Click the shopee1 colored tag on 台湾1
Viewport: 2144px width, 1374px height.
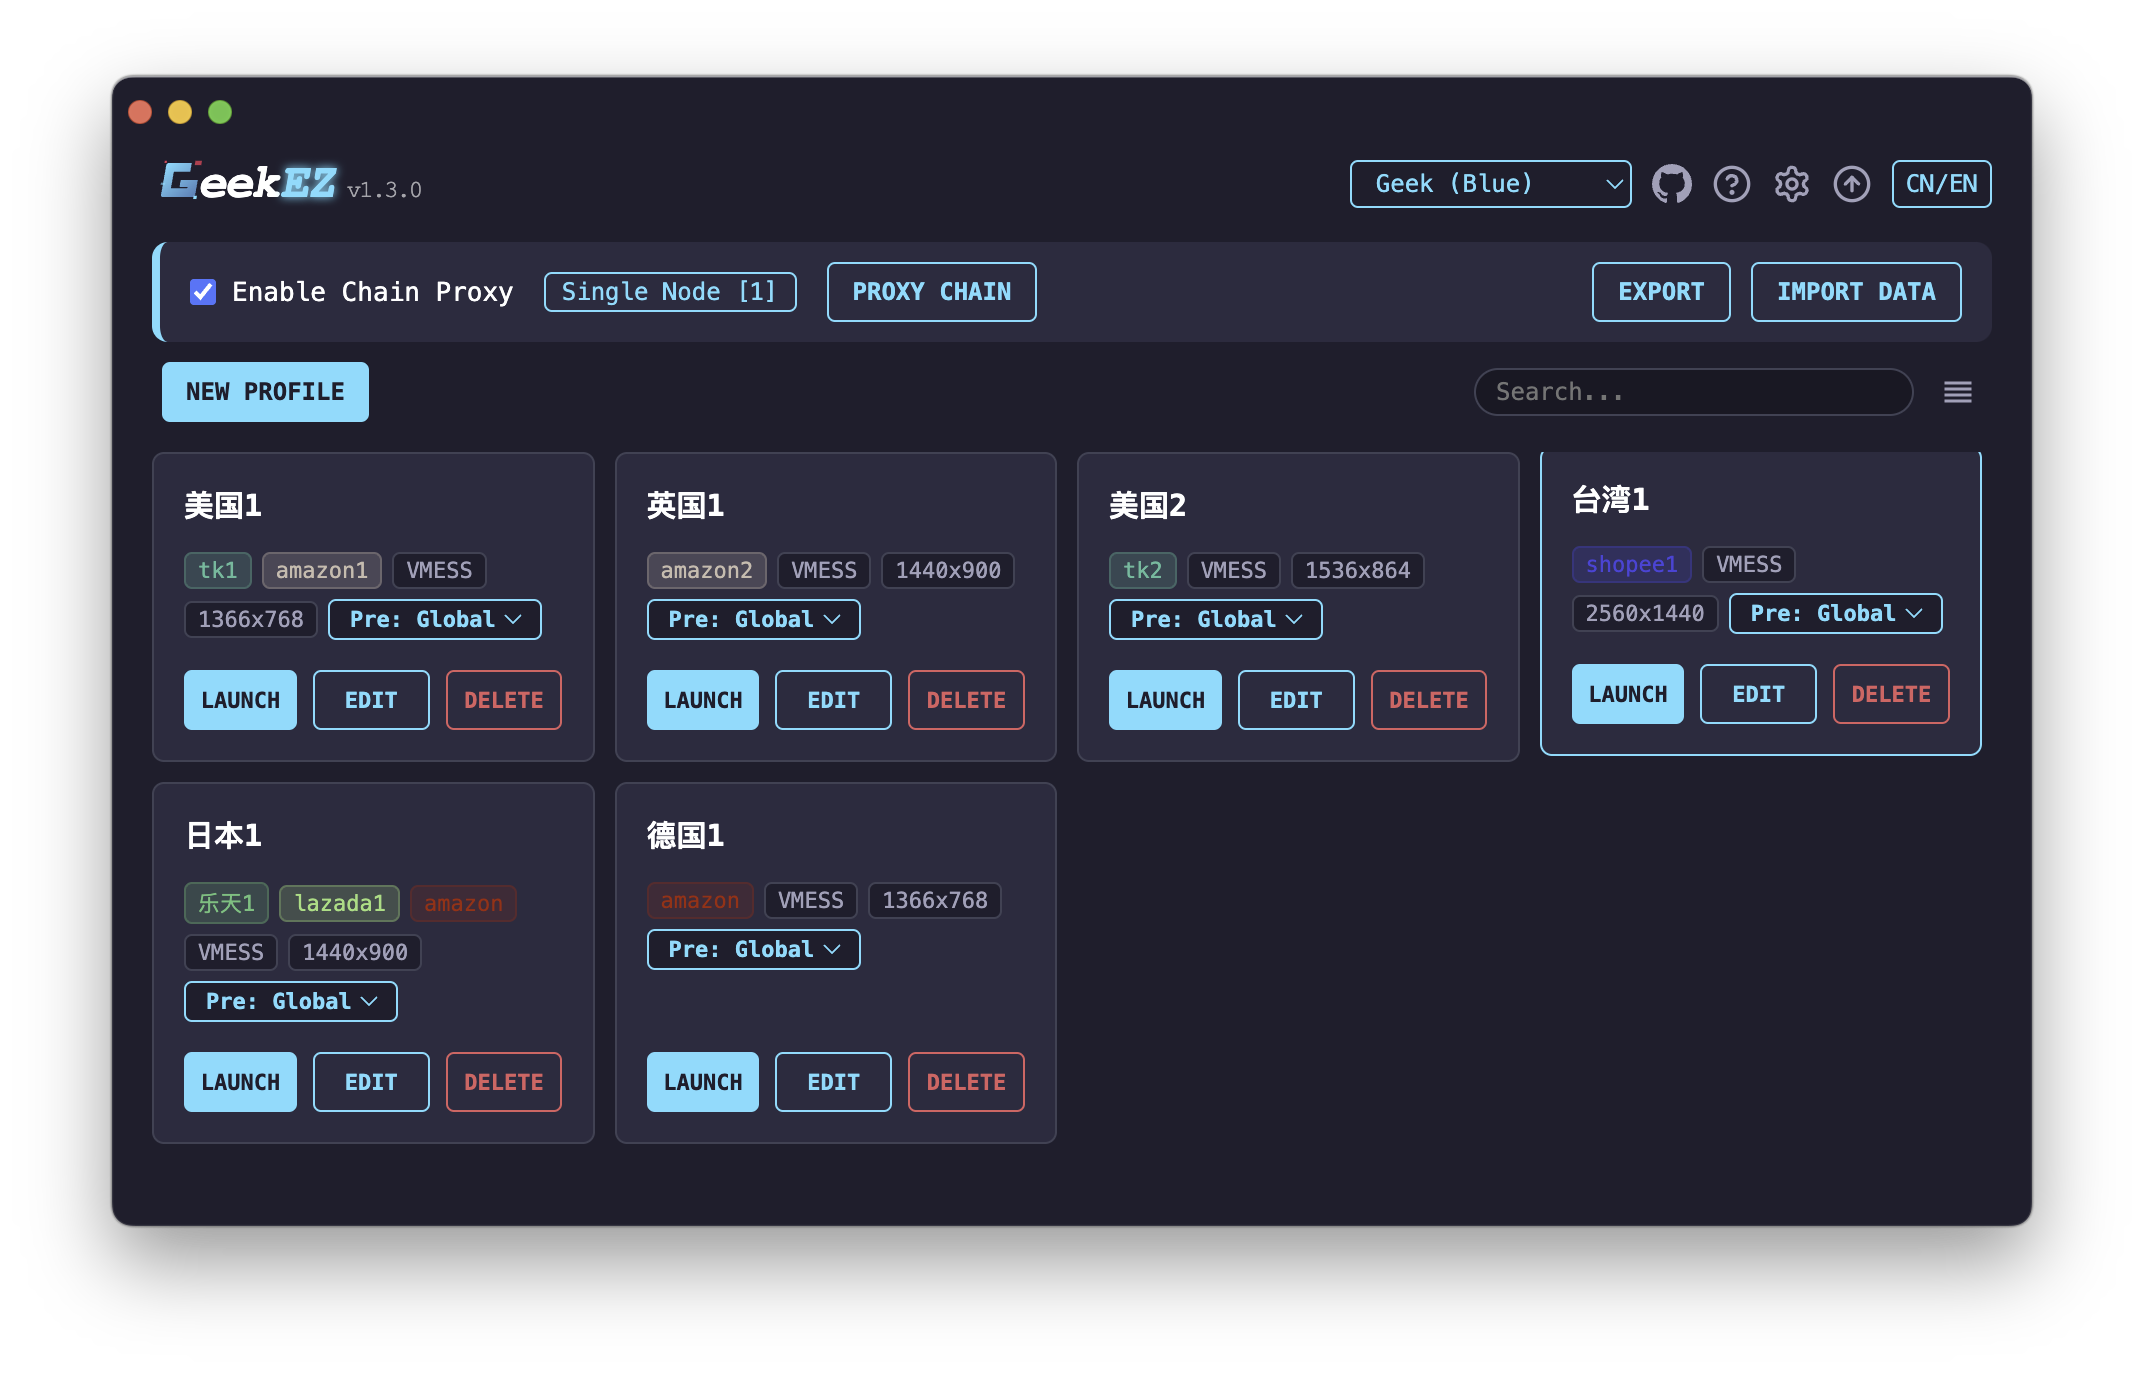pos(1631,564)
